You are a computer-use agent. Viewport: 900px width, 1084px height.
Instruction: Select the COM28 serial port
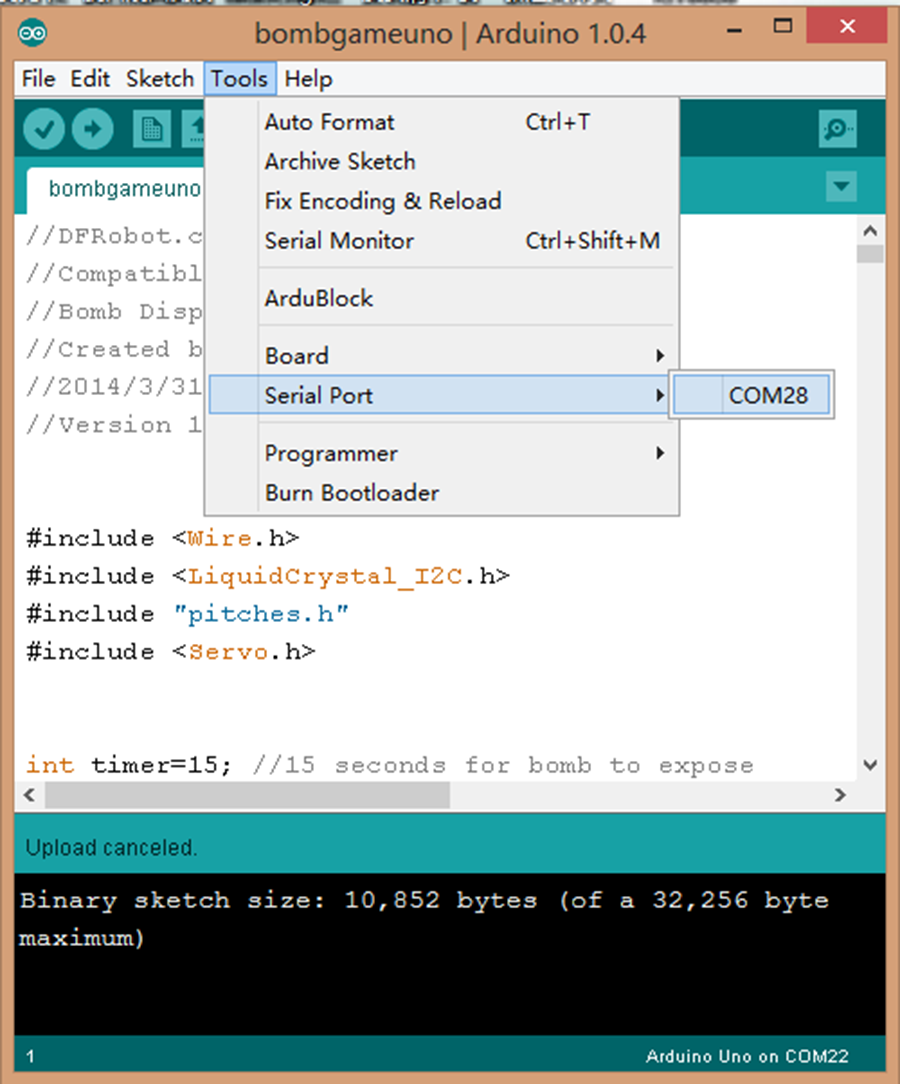pyautogui.click(x=751, y=395)
